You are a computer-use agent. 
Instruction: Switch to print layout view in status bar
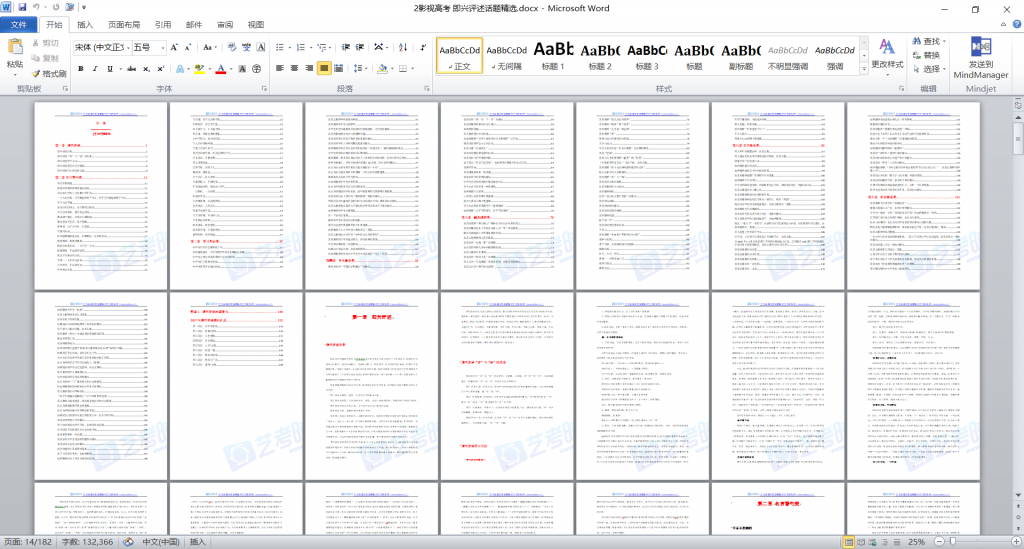pyautogui.click(x=848, y=541)
